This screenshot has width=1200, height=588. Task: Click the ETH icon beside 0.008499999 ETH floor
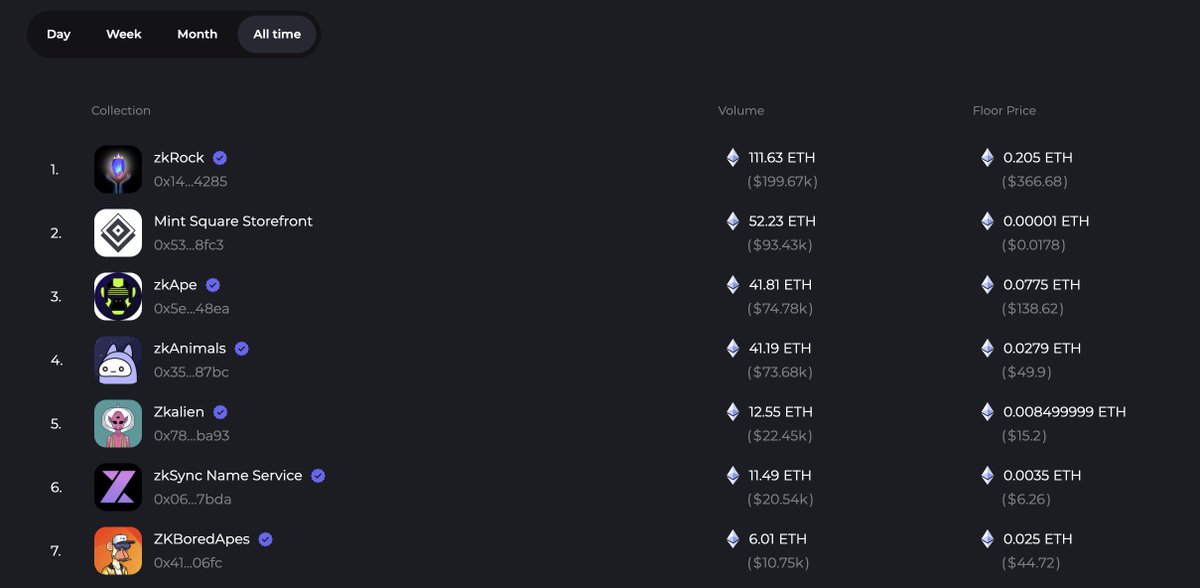[988, 411]
